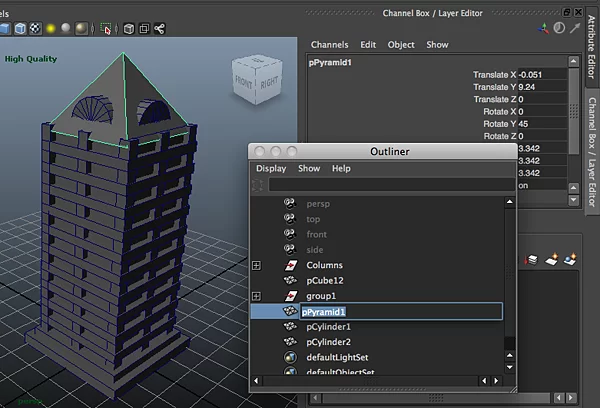The height and width of the screenshot is (408, 600).
Task: Click Outliner bottom-right scroll right arrow
Action: (x=496, y=381)
